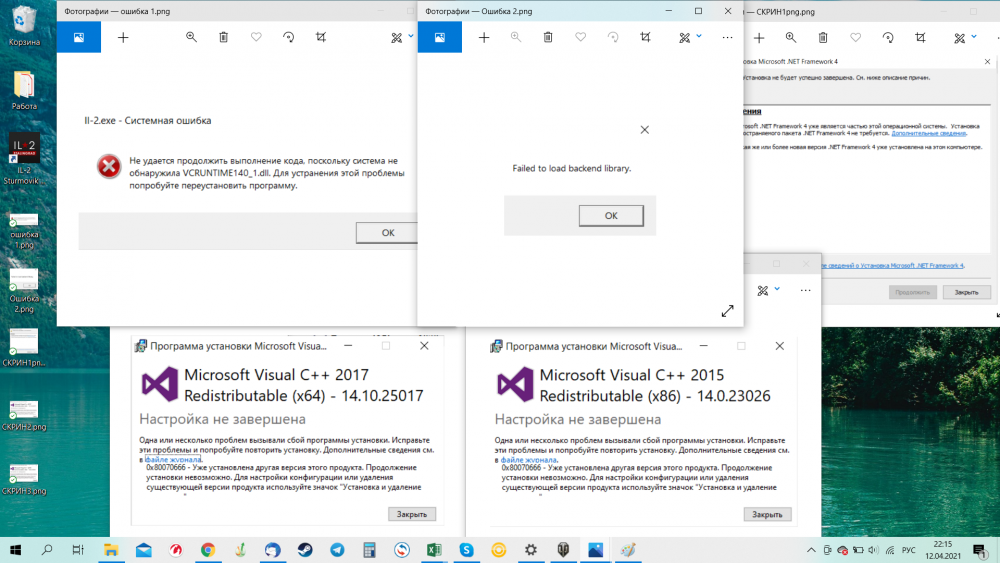The image size is (1000, 563).
Task: Open Calculator from taskbar
Action: click(x=369, y=550)
